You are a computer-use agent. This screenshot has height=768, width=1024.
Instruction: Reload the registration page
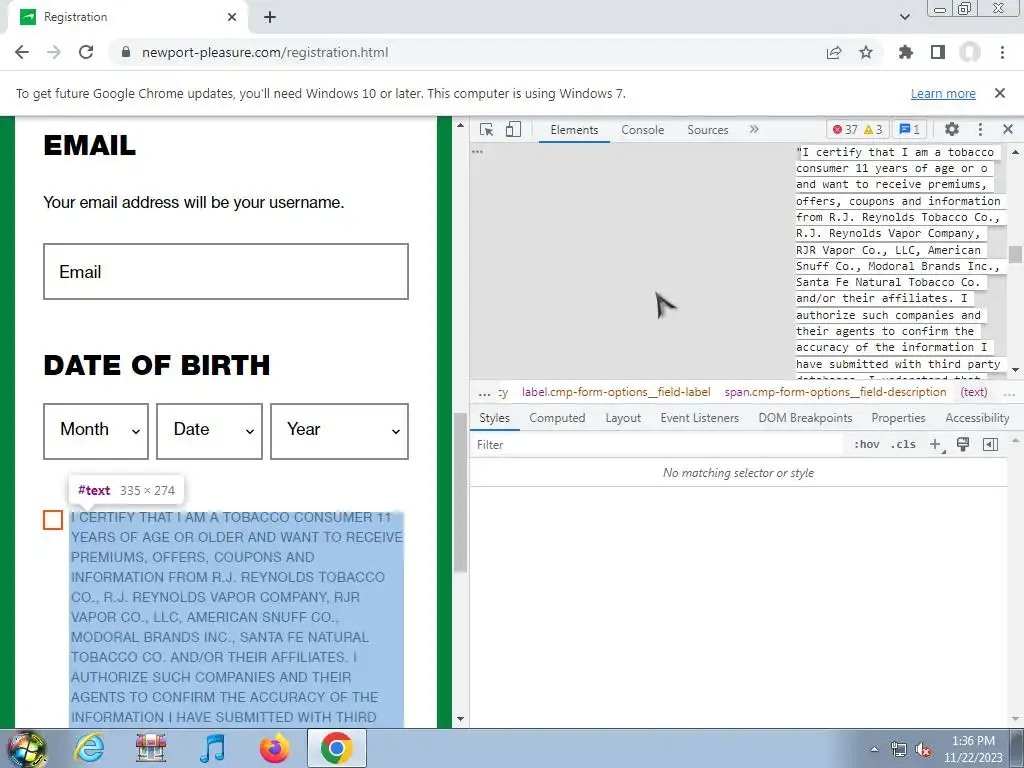click(x=86, y=52)
